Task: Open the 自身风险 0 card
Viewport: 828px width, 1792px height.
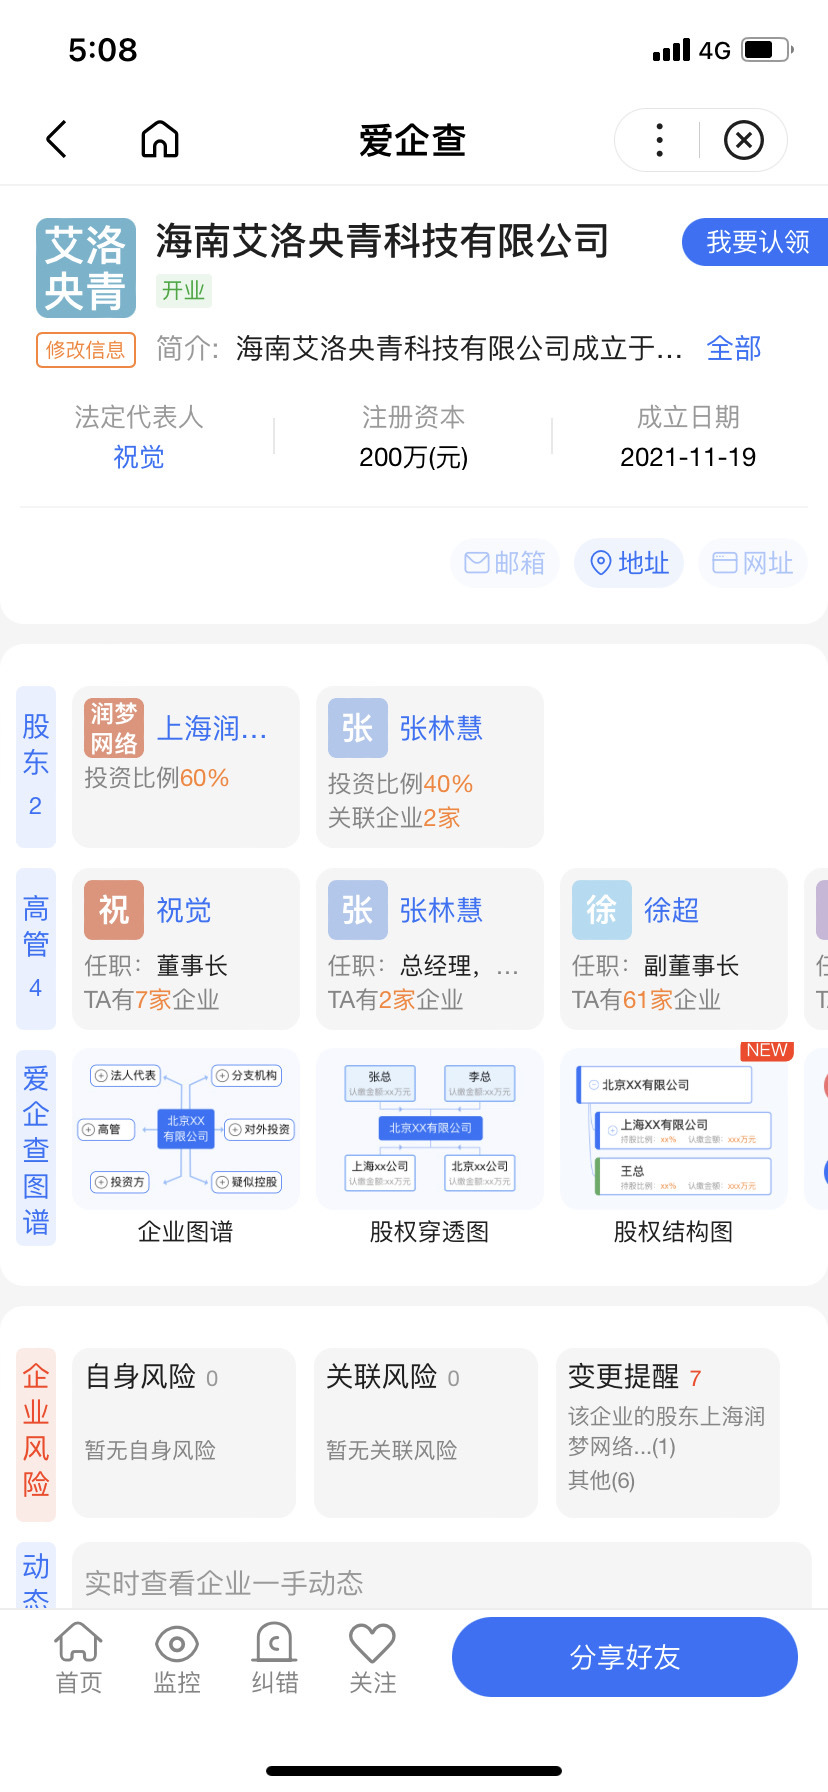Action: 184,1433
